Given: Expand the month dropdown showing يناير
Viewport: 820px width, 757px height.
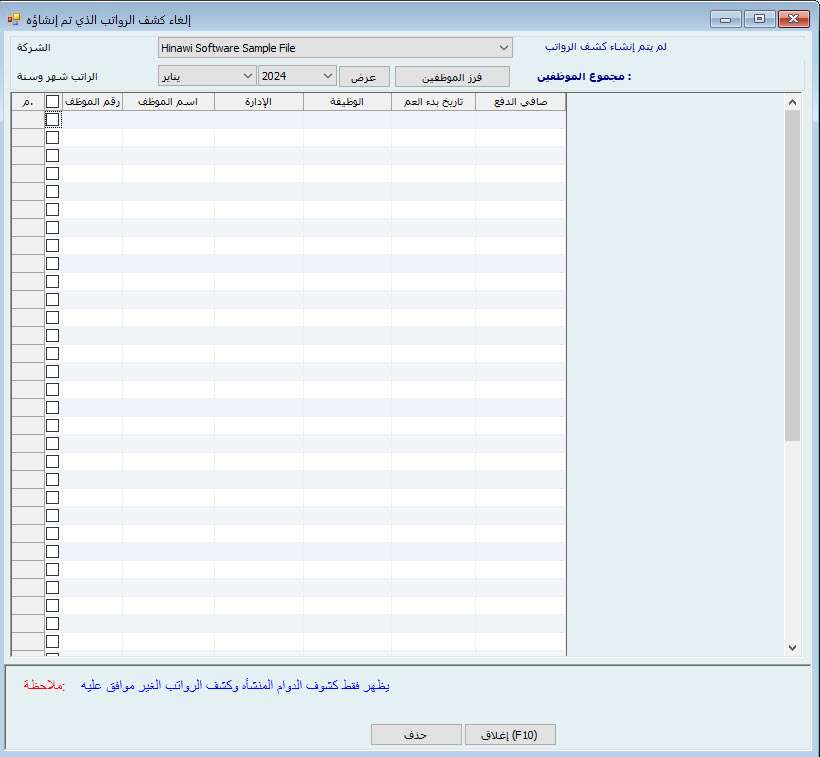Looking at the screenshot, I should pos(207,76).
